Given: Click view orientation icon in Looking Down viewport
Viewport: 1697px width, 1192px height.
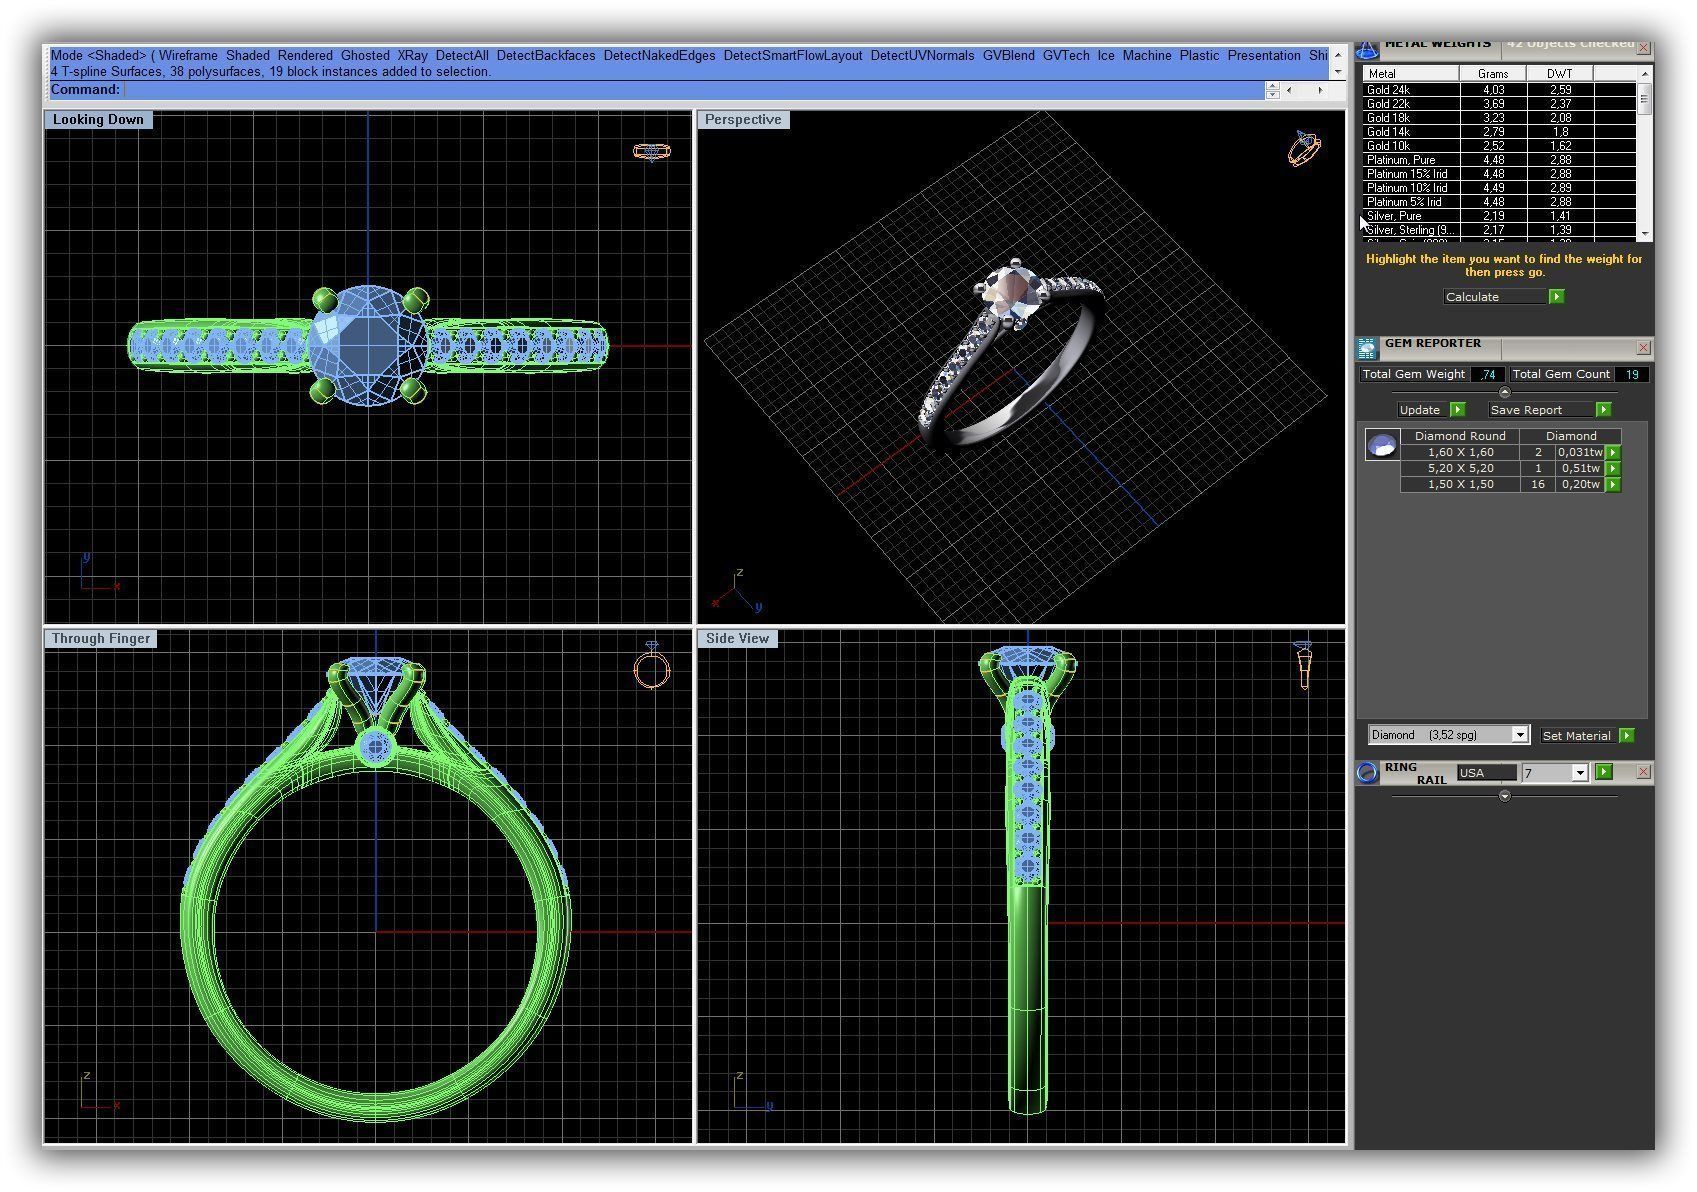Looking at the screenshot, I should coord(651,151).
